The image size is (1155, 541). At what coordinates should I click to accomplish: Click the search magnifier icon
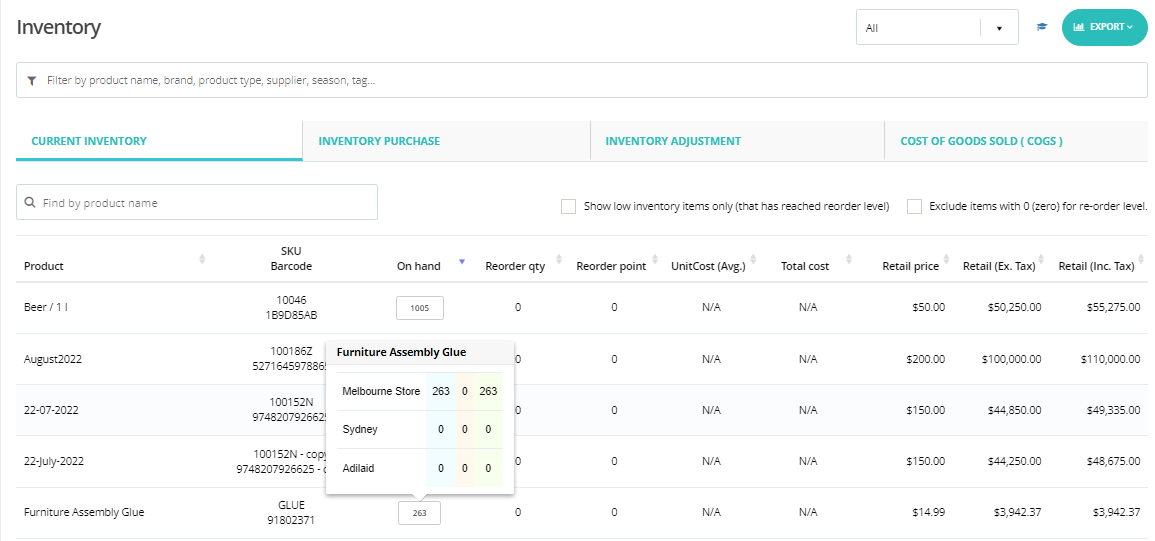tap(30, 202)
